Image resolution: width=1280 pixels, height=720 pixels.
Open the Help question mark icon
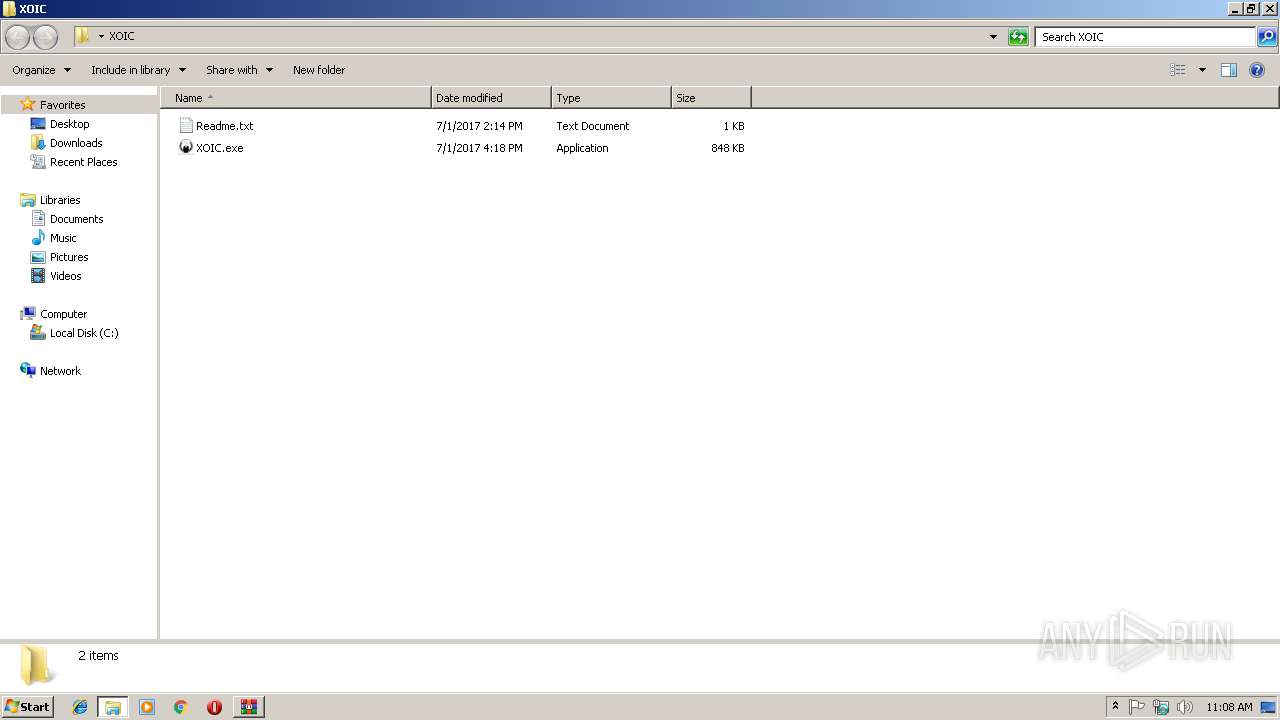tap(1257, 70)
